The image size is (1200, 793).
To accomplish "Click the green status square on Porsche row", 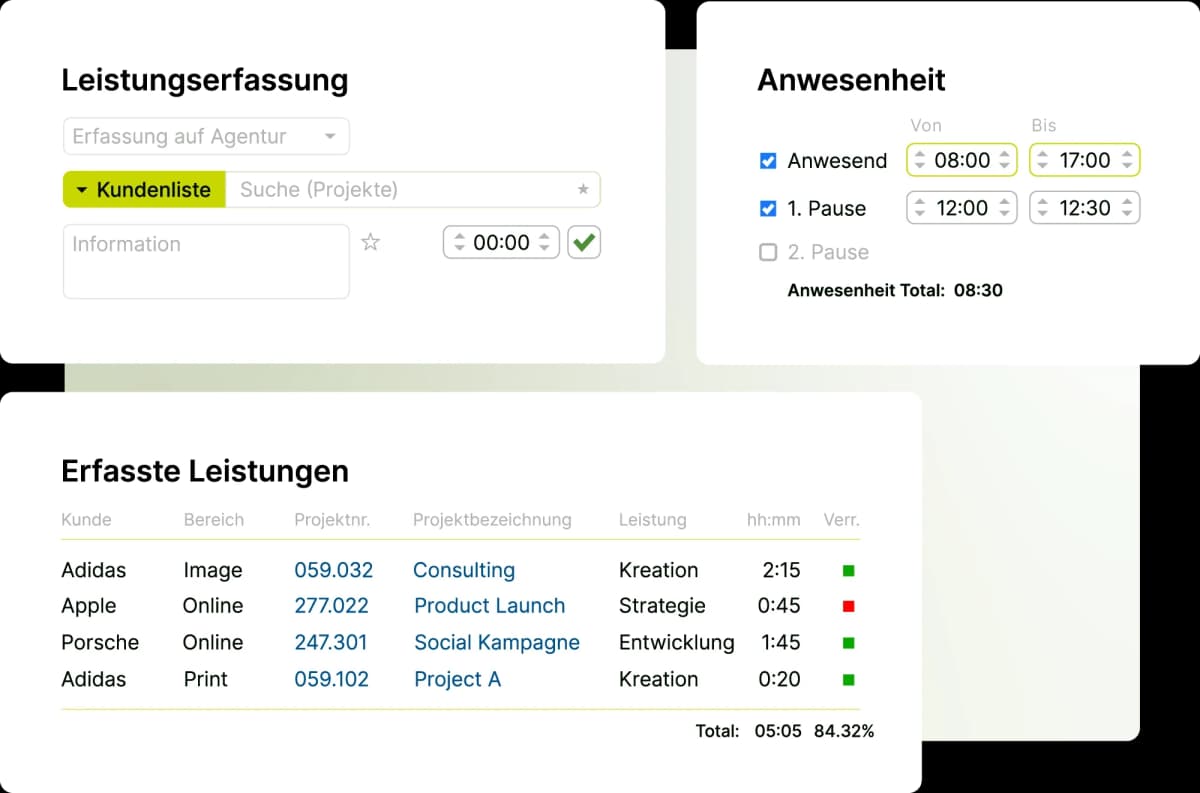I will [848, 642].
